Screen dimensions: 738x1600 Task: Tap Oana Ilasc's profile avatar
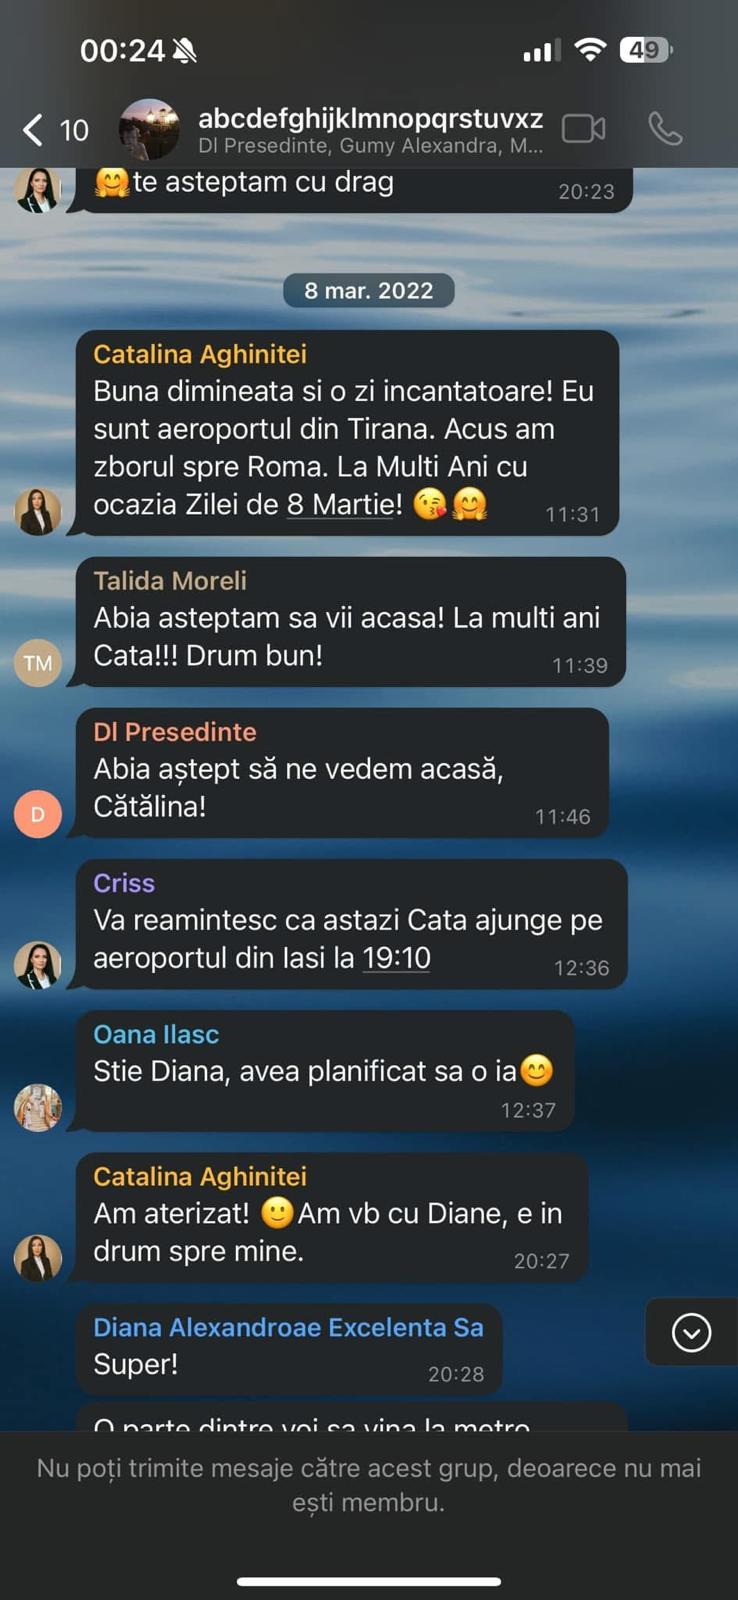[x=38, y=1108]
